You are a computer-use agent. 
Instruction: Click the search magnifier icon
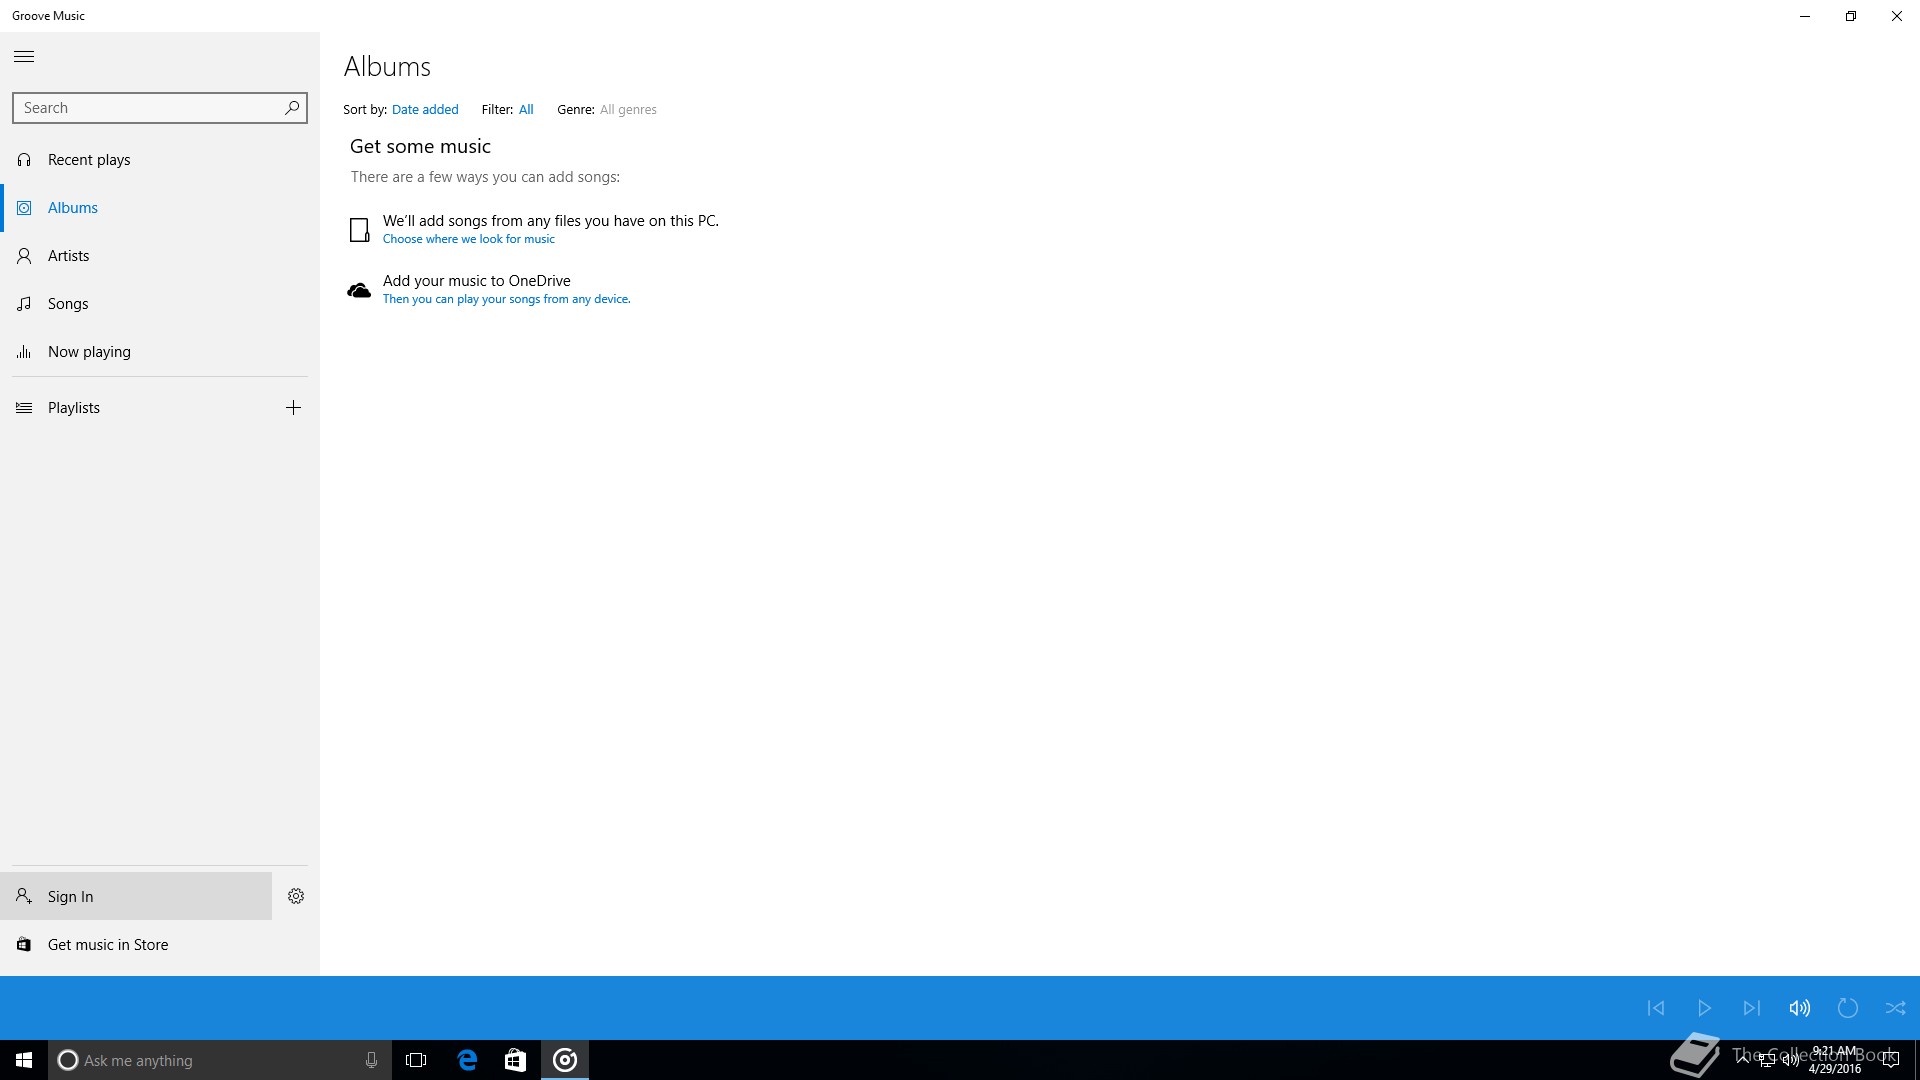[x=292, y=108]
